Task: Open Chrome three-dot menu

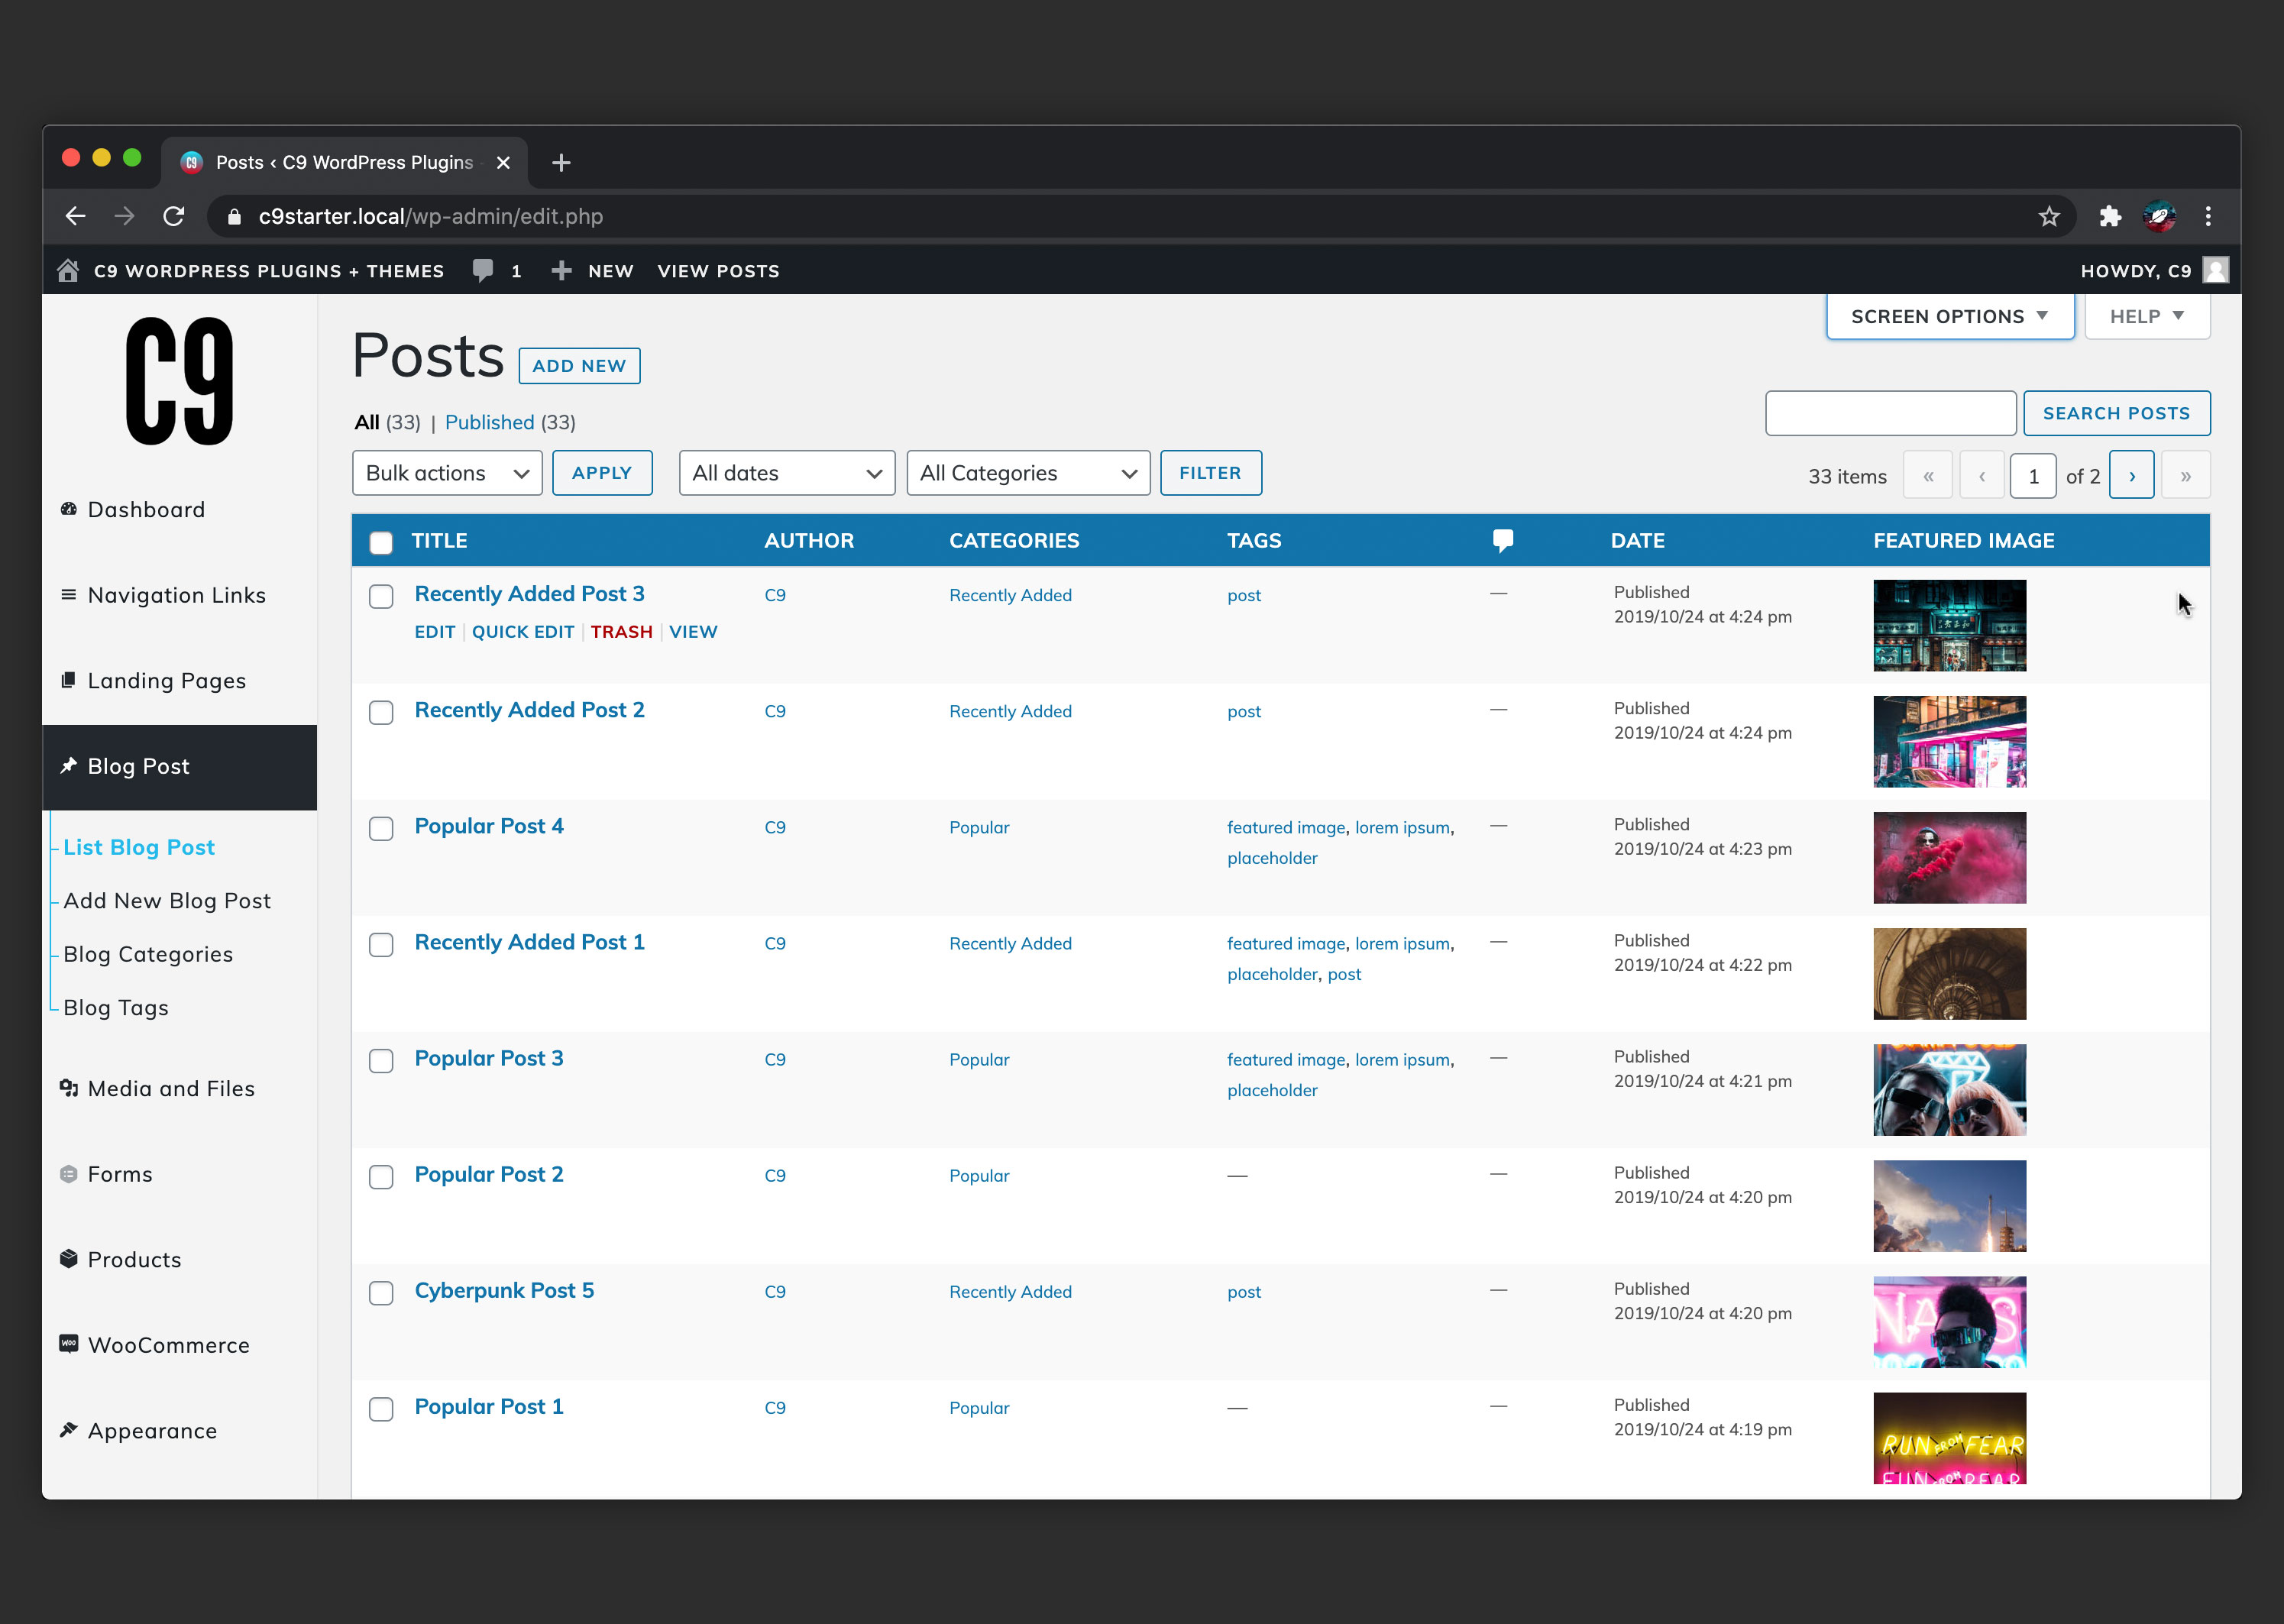Action: (x=2208, y=216)
